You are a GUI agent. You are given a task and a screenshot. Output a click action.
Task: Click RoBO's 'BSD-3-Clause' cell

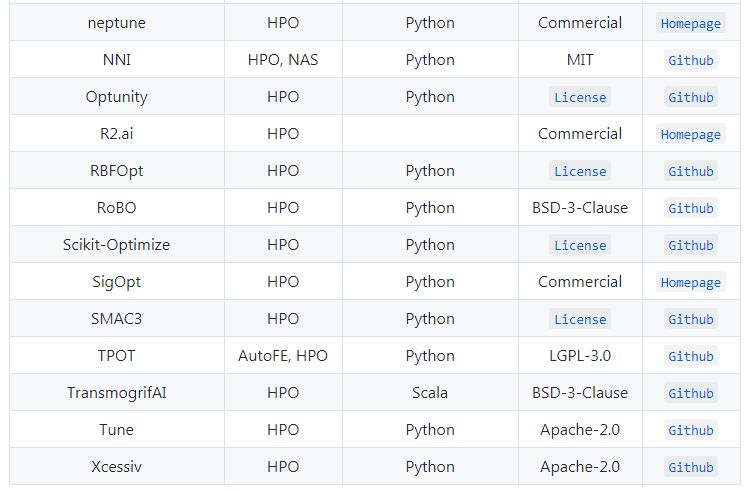point(580,207)
